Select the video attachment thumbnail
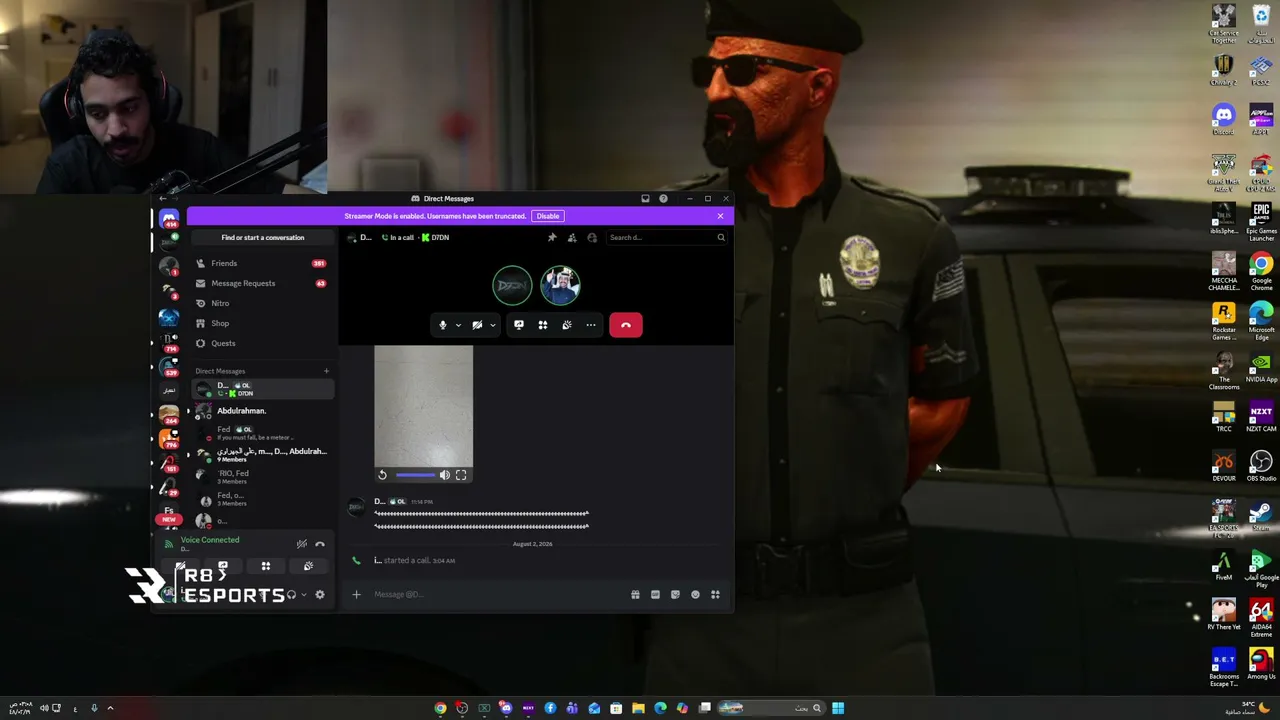 pyautogui.click(x=424, y=405)
